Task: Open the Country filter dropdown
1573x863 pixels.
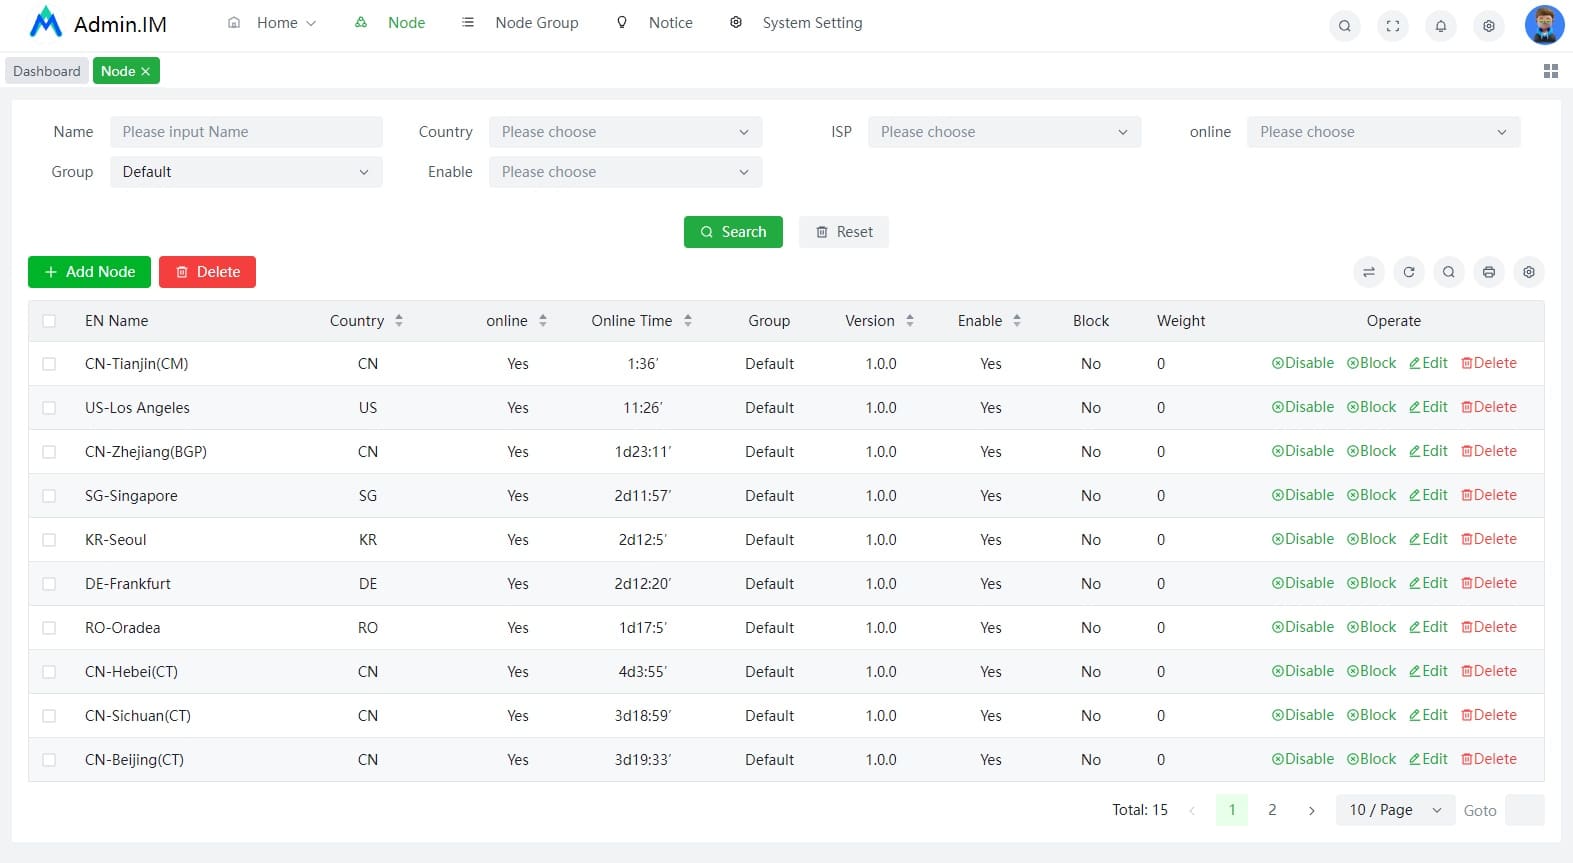Action: click(625, 132)
